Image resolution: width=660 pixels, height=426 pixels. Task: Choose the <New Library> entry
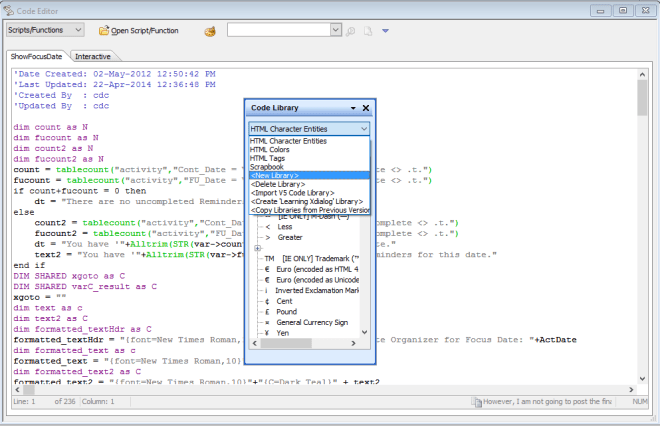(309, 176)
